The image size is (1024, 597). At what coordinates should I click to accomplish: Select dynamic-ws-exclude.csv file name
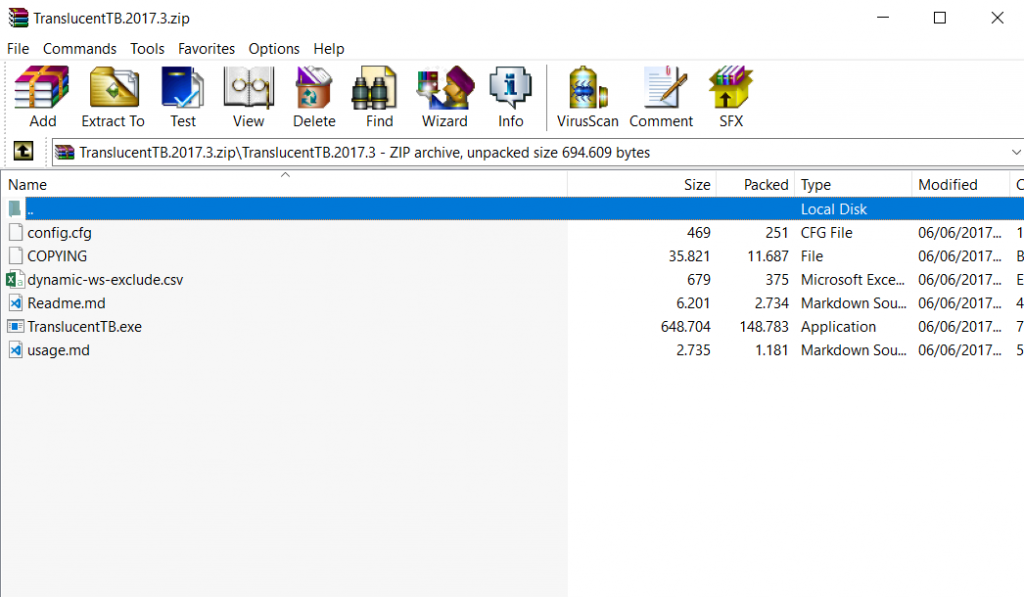105,280
